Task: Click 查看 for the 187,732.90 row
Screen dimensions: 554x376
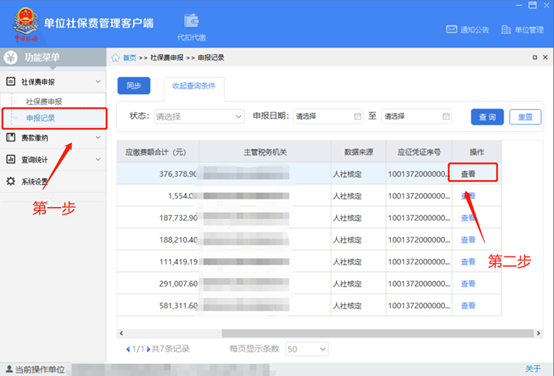Action: coord(468,218)
